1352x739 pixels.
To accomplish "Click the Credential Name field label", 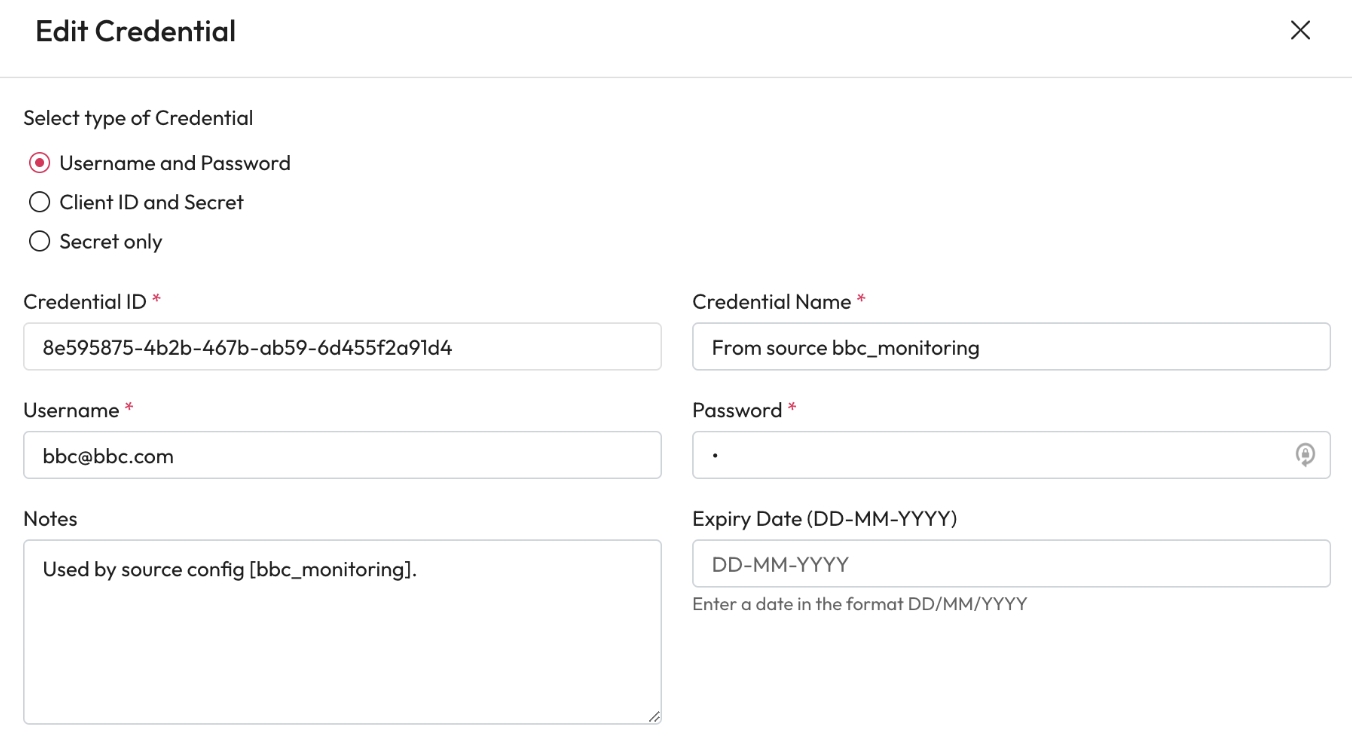I will [771, 301].
